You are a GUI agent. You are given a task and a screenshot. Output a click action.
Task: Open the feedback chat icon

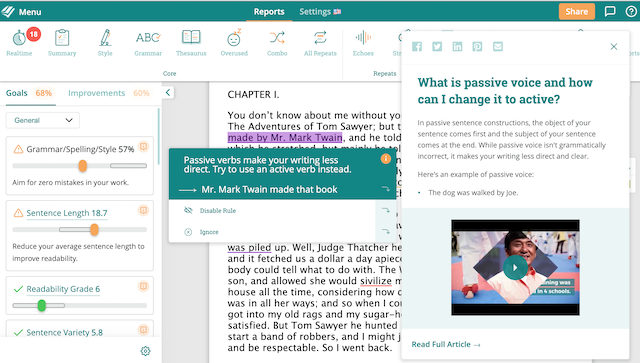point(610,11)
